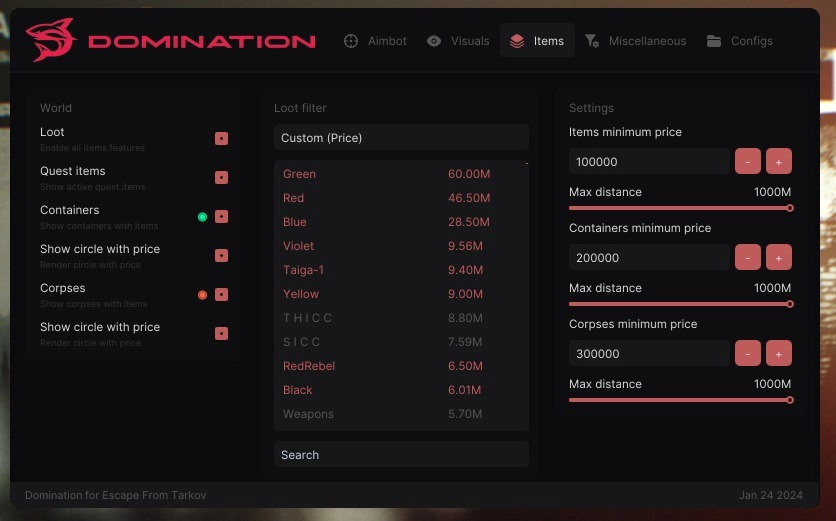The width and height of the screenshot is (836, 521).
Task: Select the RedRebel loot entry
Action: pos(309,366)
